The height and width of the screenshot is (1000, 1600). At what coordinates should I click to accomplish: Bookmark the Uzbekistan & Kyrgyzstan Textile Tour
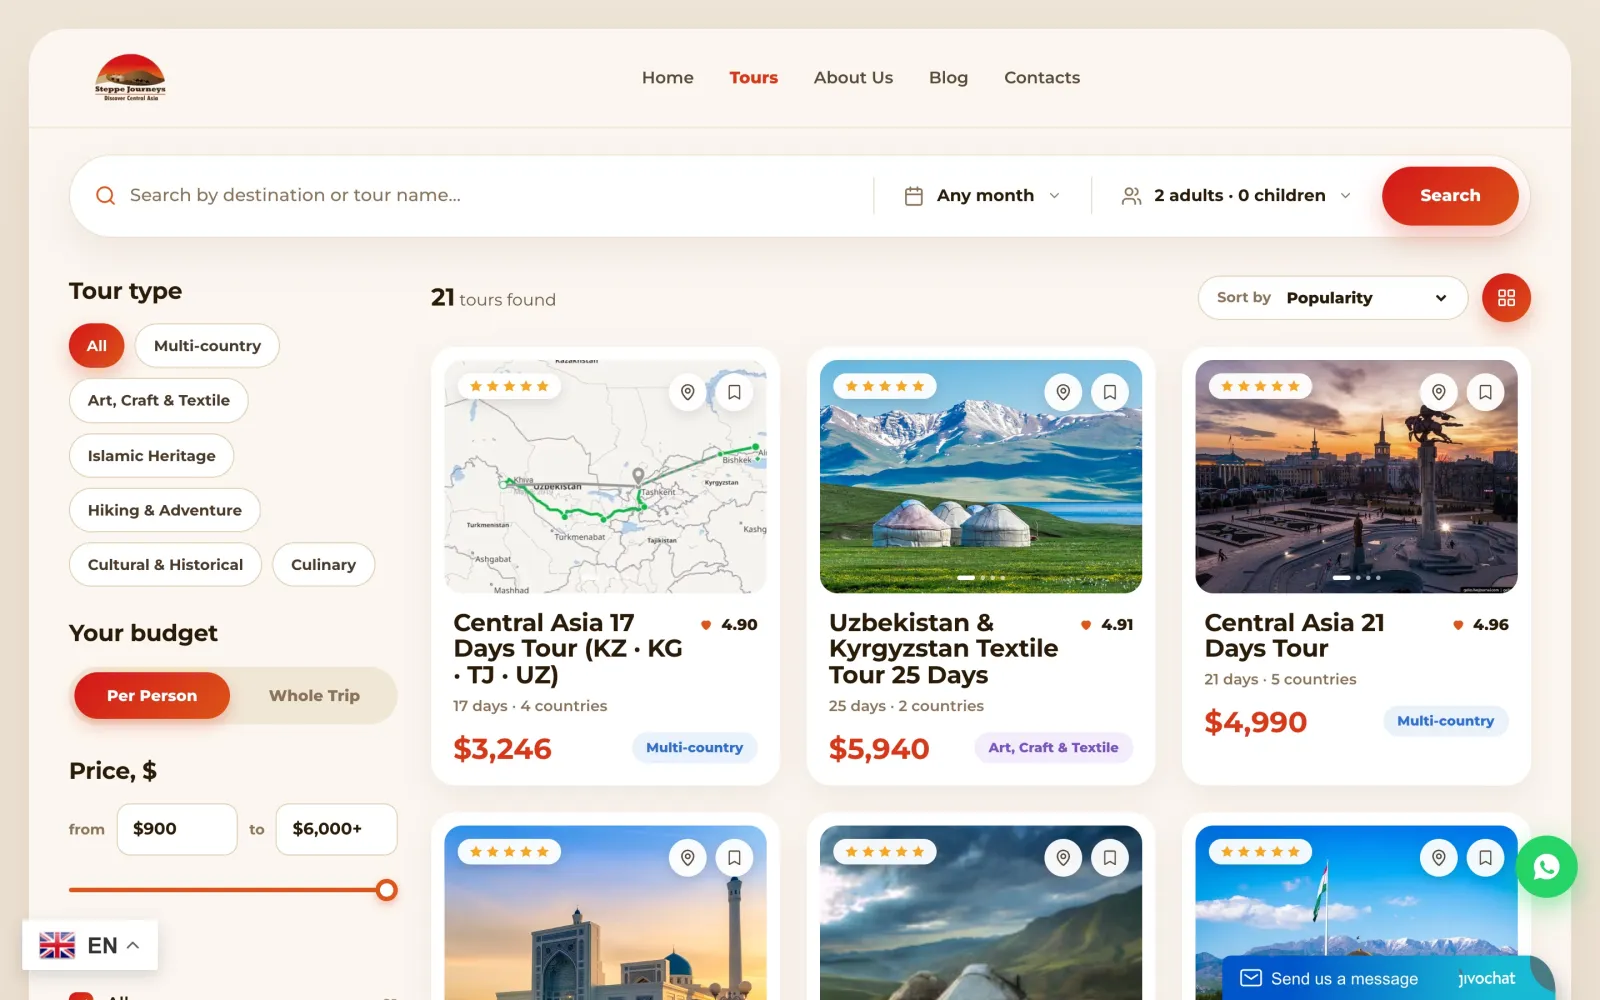point(1110,392)
